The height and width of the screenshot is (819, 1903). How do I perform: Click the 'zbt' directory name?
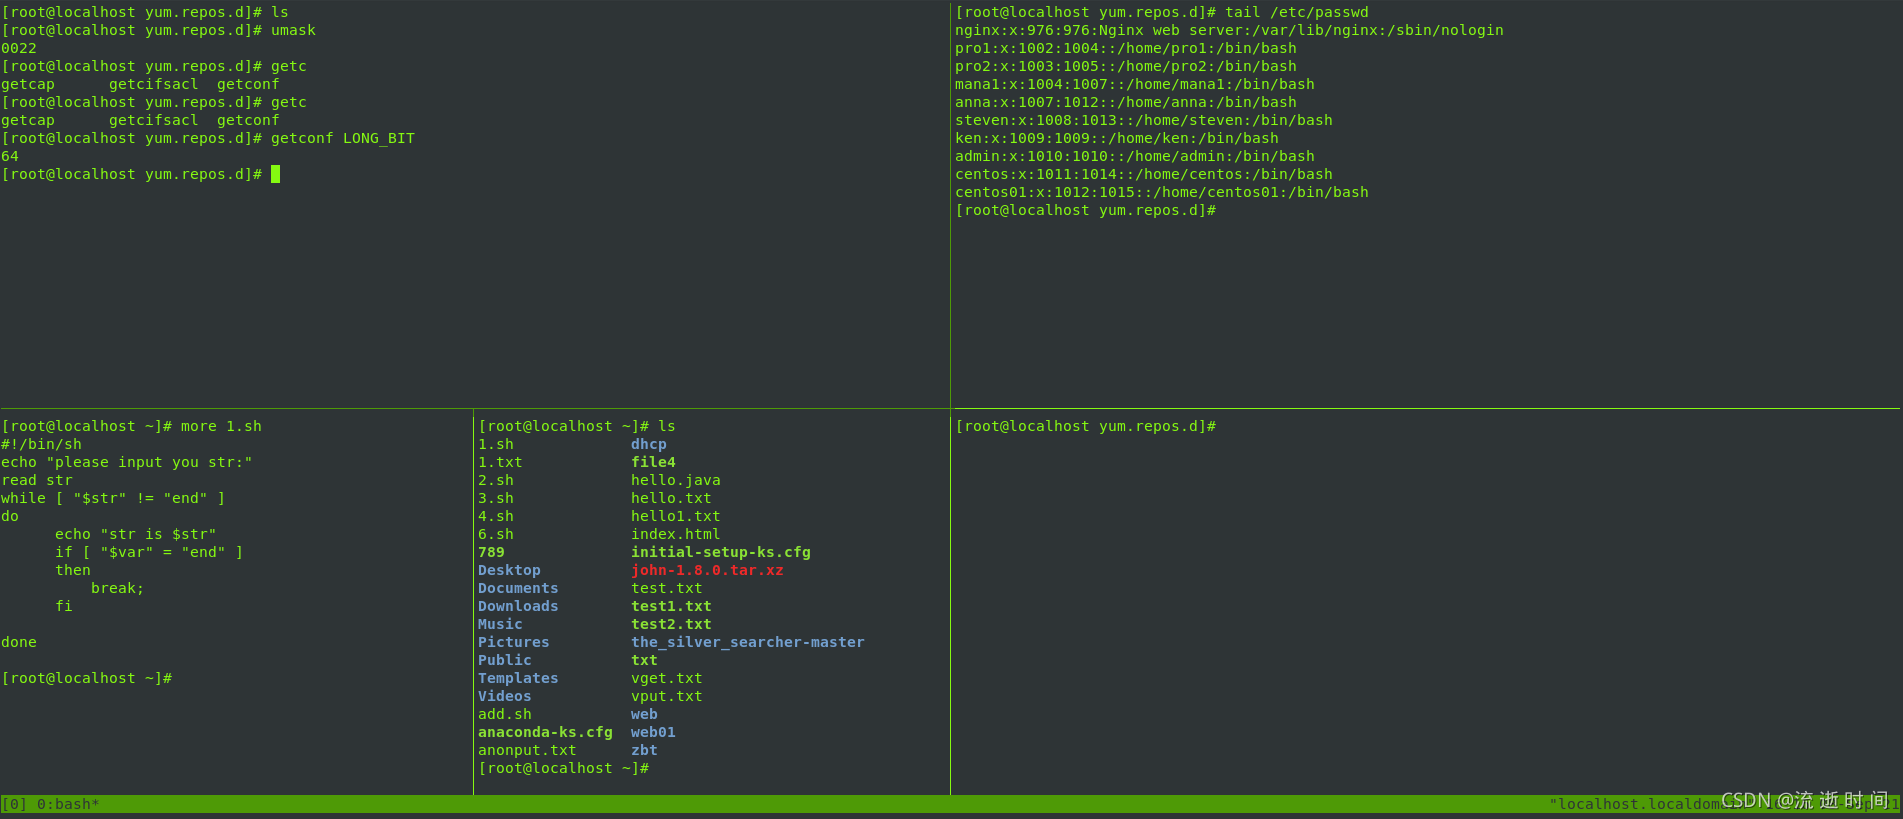tap(644, 750)
